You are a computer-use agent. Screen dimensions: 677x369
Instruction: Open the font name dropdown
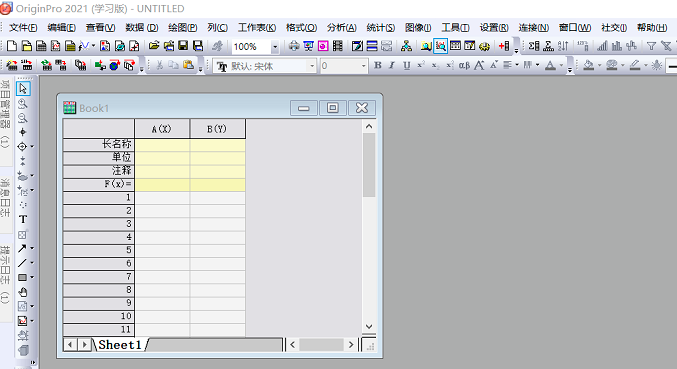[312, 66]
